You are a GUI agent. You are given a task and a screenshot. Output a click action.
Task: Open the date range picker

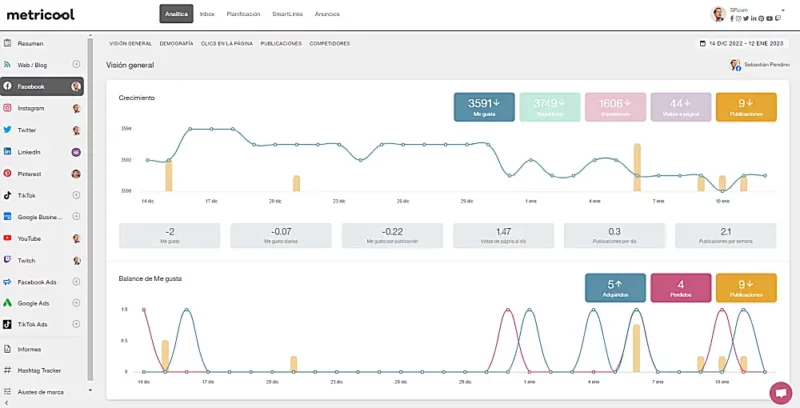point(741,44)
